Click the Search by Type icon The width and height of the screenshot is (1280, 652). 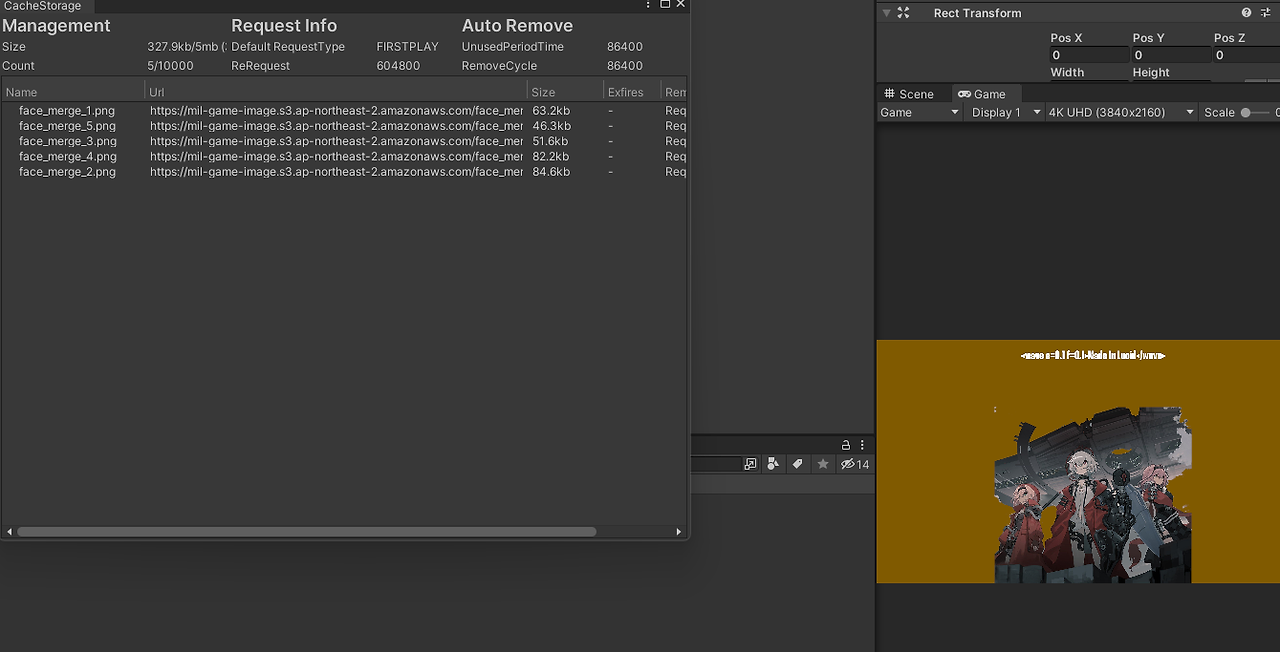pos(773,464)
